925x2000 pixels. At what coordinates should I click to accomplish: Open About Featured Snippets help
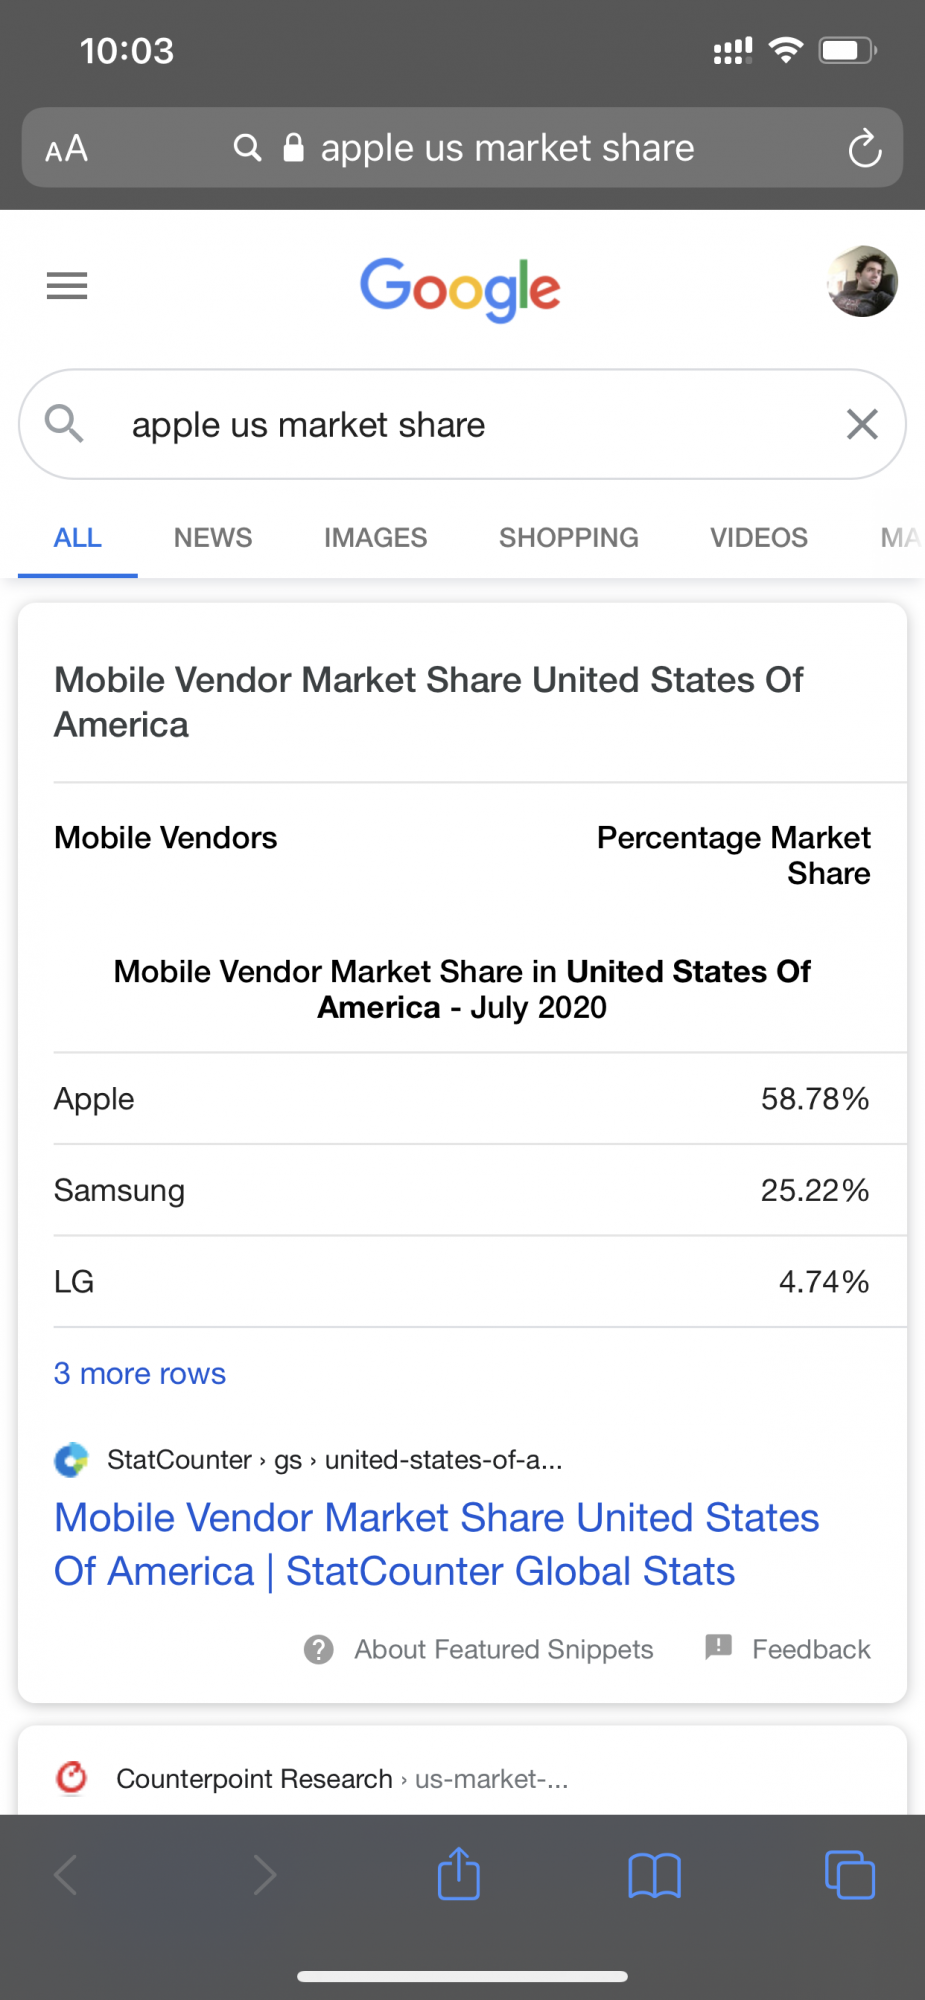479,1649
